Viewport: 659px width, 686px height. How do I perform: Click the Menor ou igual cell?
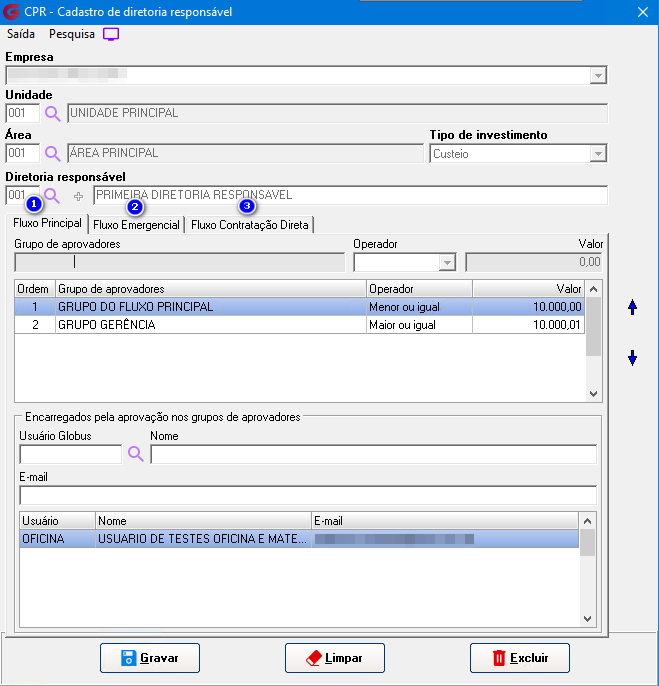pyautogui.click(x=419, y=307)
